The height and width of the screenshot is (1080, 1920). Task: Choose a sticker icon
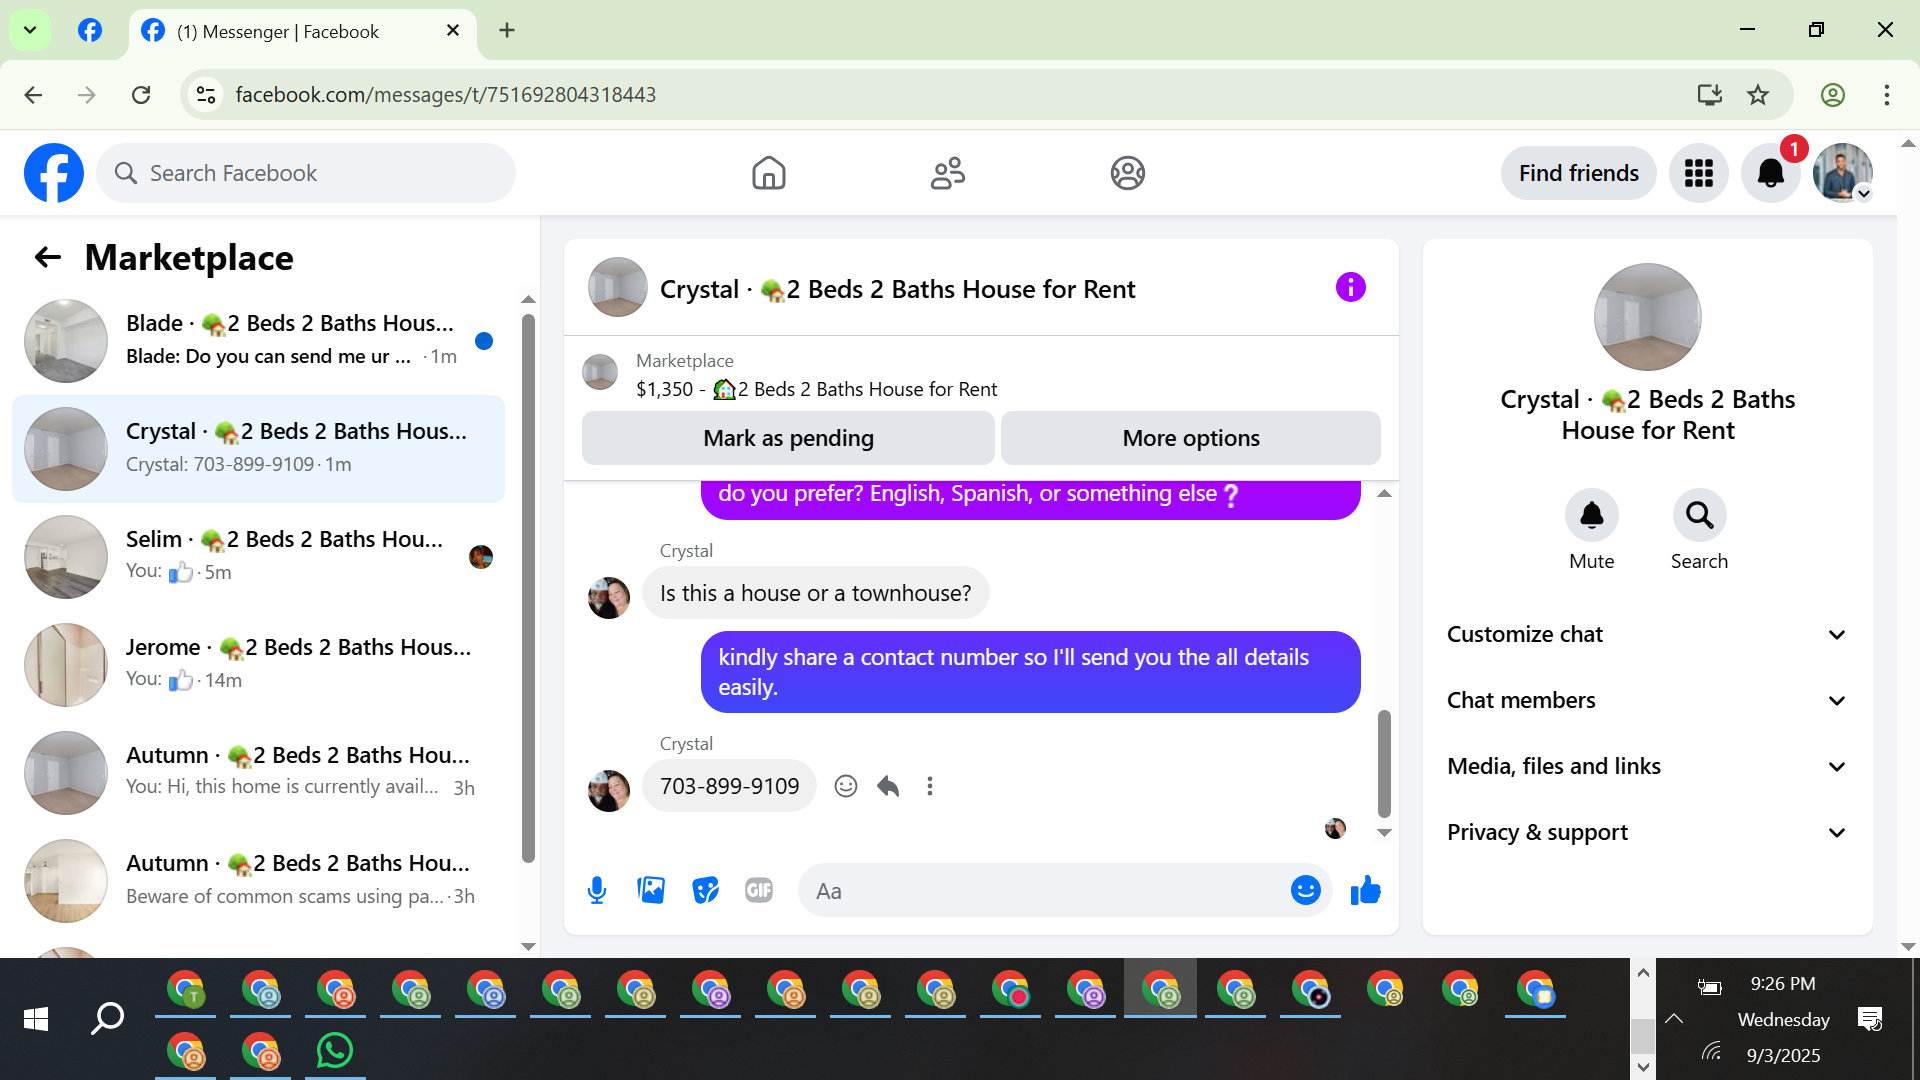[706, 890]
